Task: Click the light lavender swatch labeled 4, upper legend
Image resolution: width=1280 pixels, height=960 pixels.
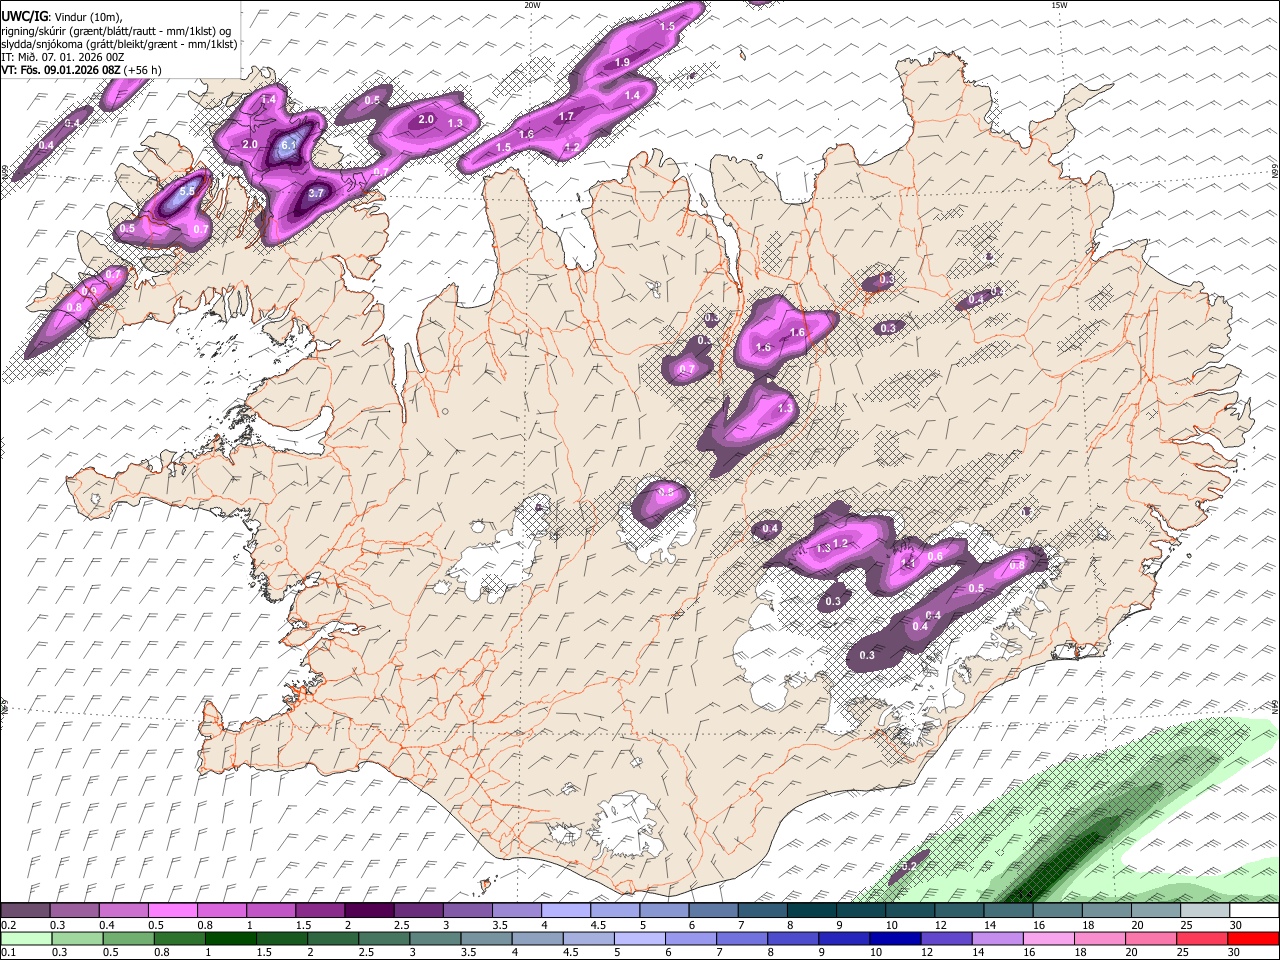Action: coord(565,911)
